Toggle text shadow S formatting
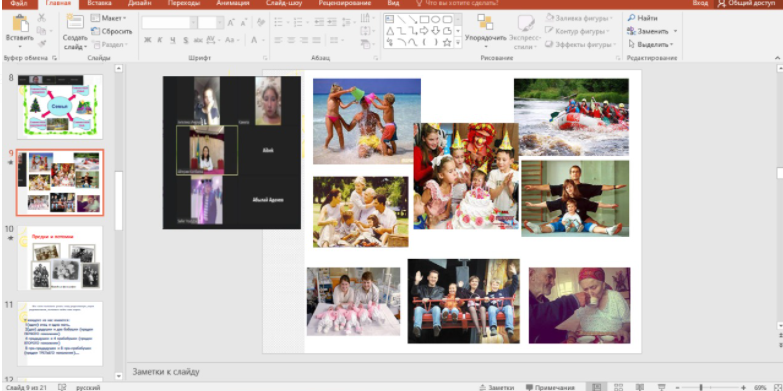This screenshot has width=783, height=391. (x=186, y=40)
